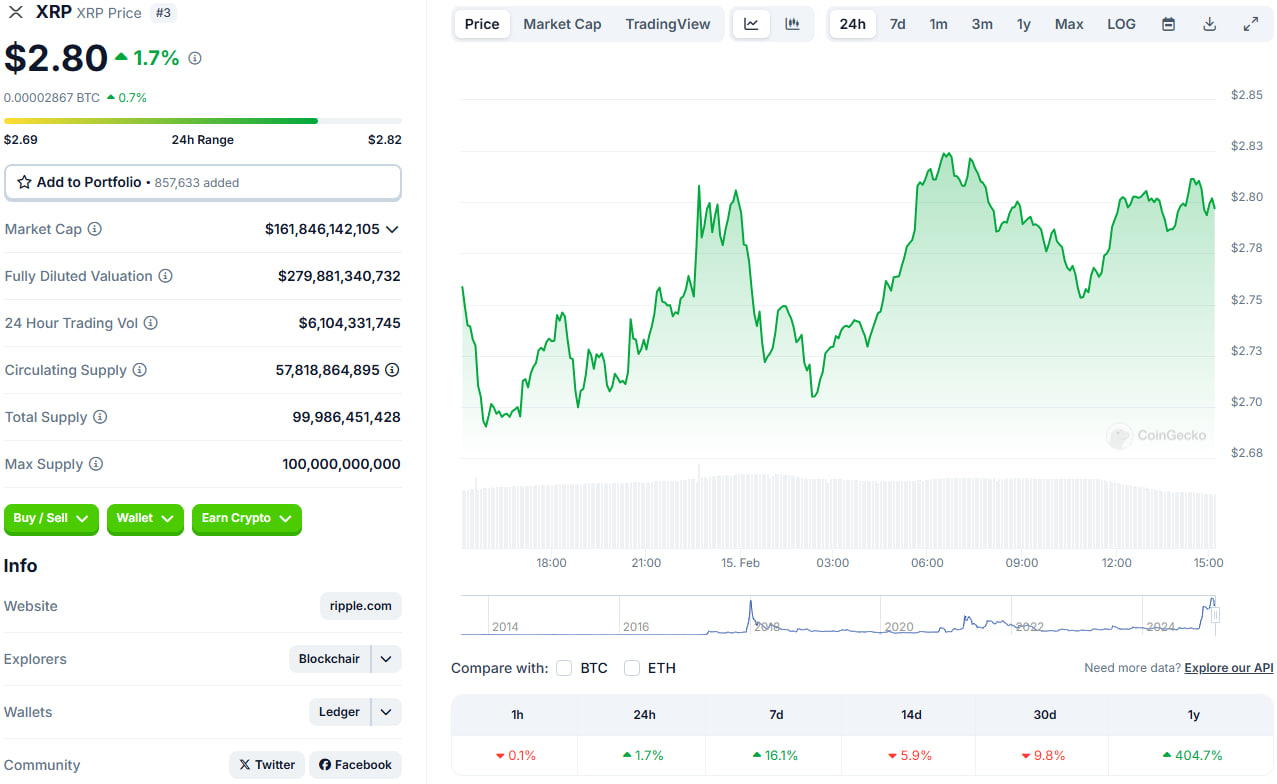Viewport: 1277px width, 784px height.
Task: Click the 1y 404.7% cell
Action: [1193, 756]
